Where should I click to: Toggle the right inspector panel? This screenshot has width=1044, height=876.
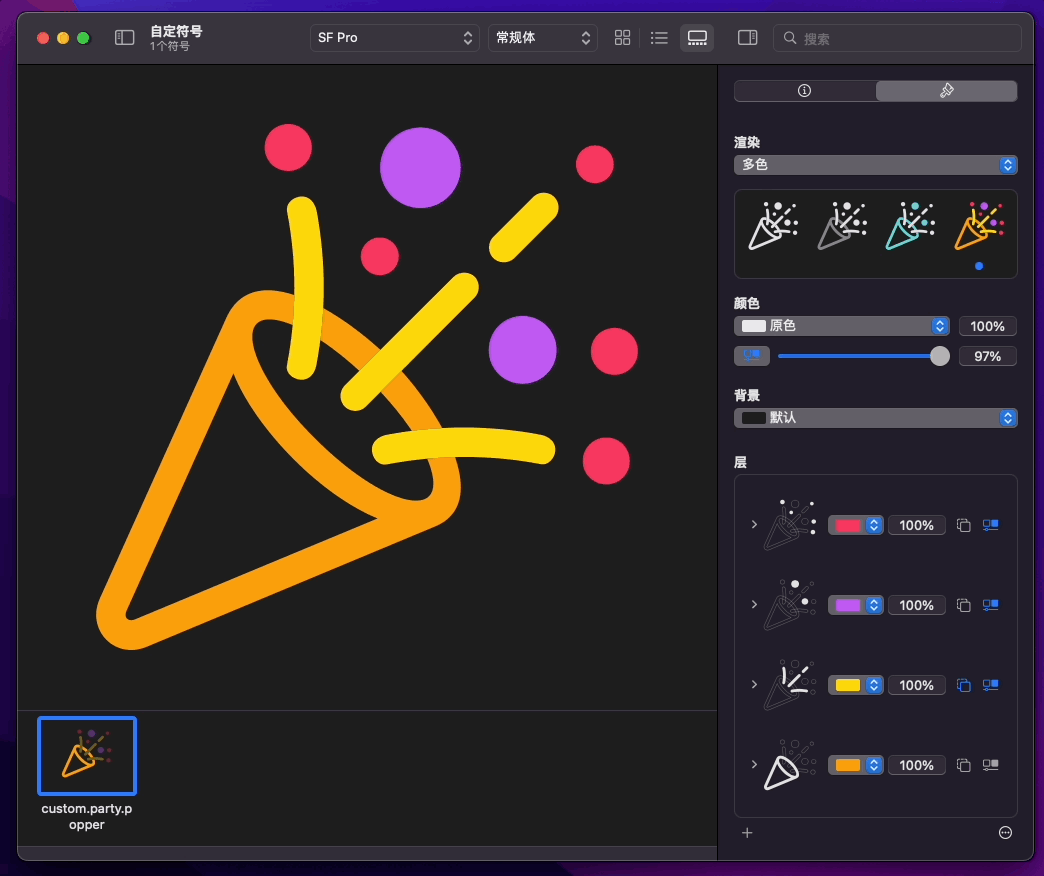coord(748,38)
